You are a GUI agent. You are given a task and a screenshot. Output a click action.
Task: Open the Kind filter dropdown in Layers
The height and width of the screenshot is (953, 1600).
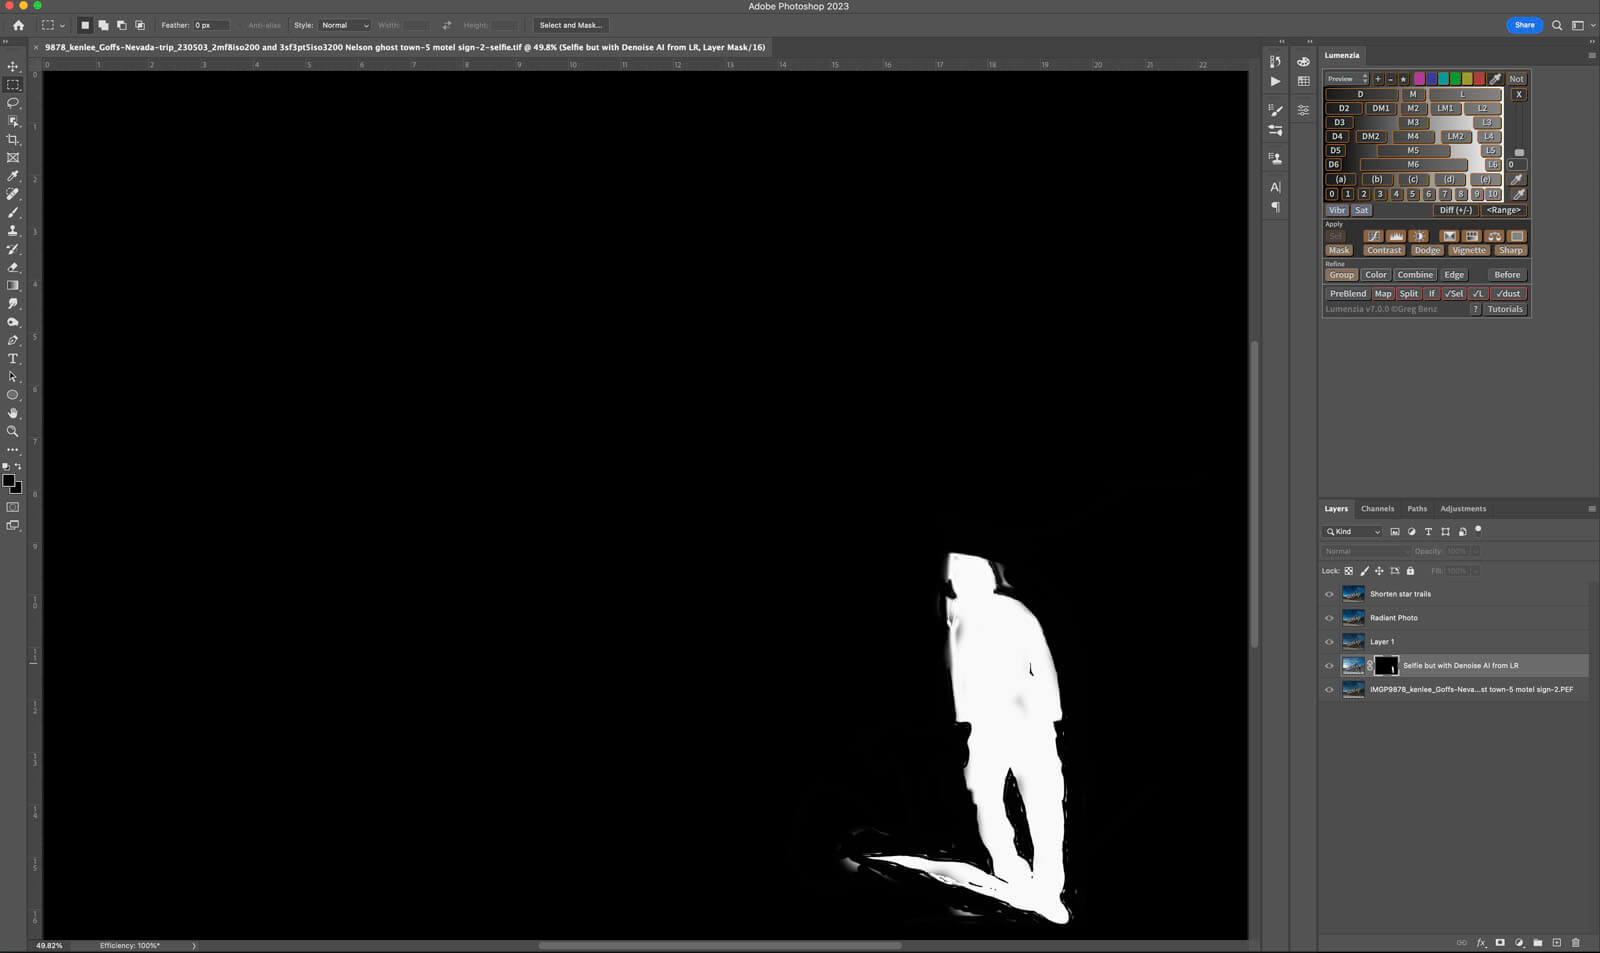click(x=1354, y=532)
